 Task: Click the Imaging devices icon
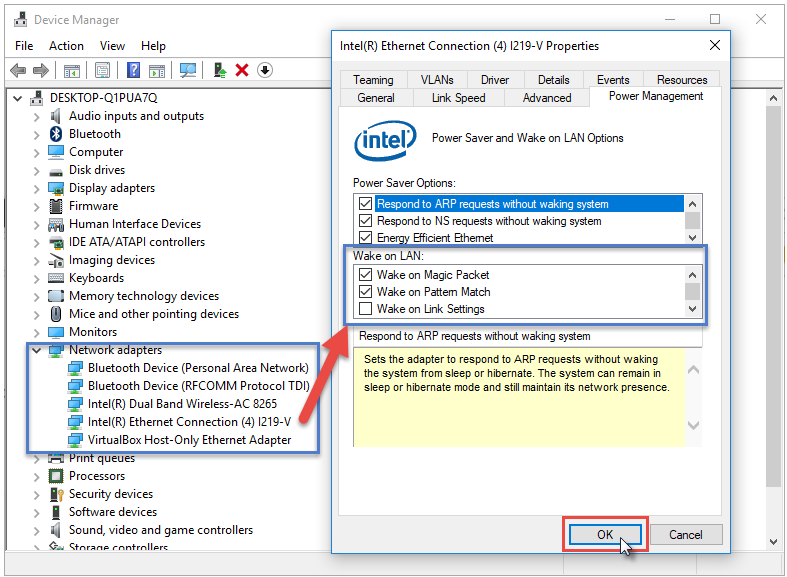[x=56, y=260]
